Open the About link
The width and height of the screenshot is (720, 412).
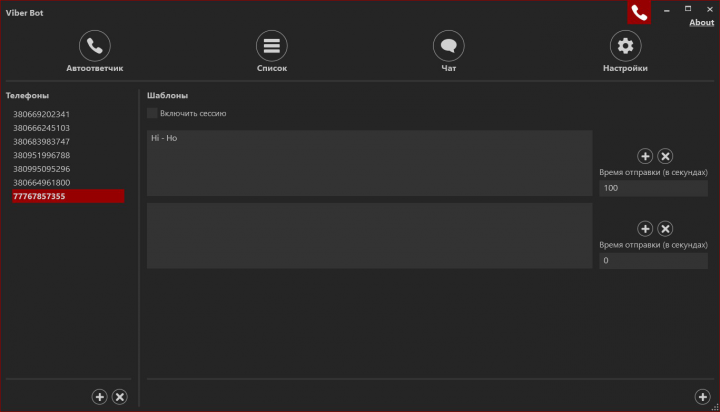click(702, 23)
